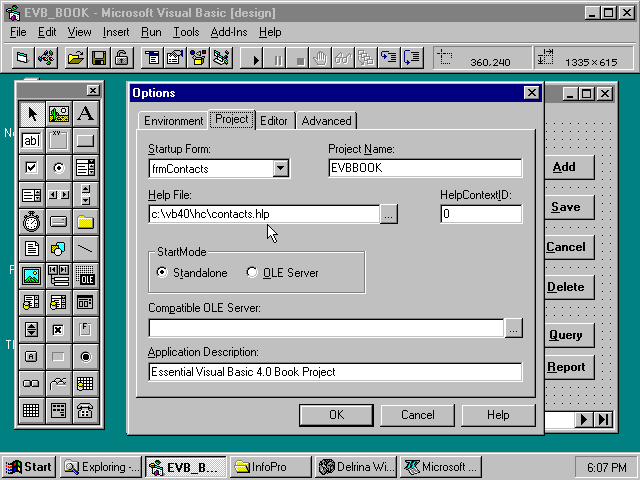Browse for Help File with ellipsis button
This screenshot has width=640, height=480.
389,213
